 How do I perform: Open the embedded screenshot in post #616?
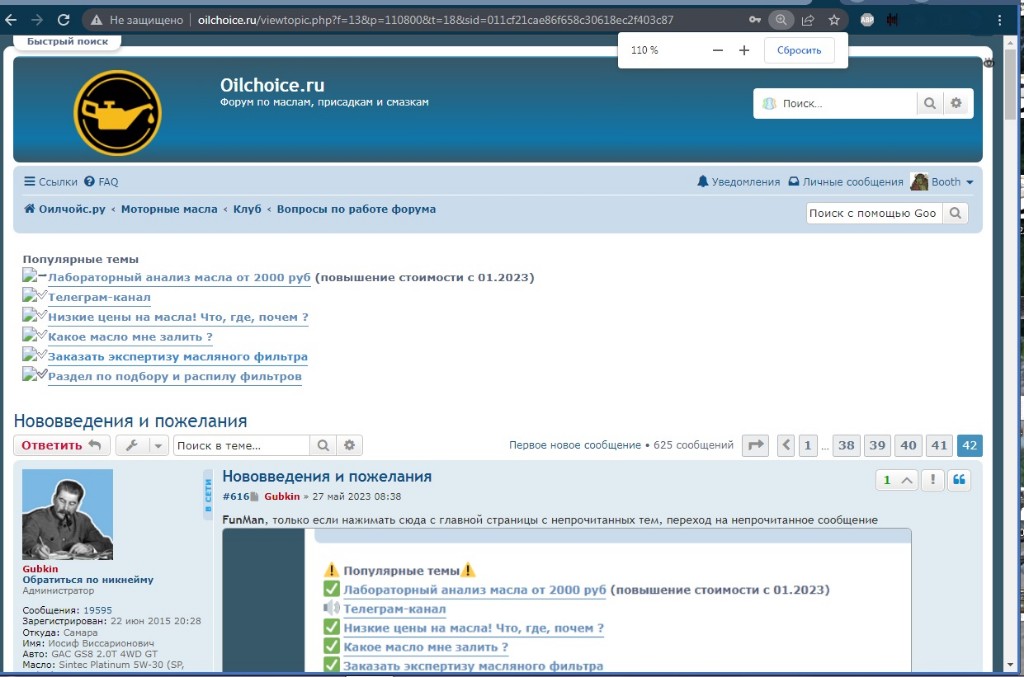pyautogui.click(x=567, y=600)
